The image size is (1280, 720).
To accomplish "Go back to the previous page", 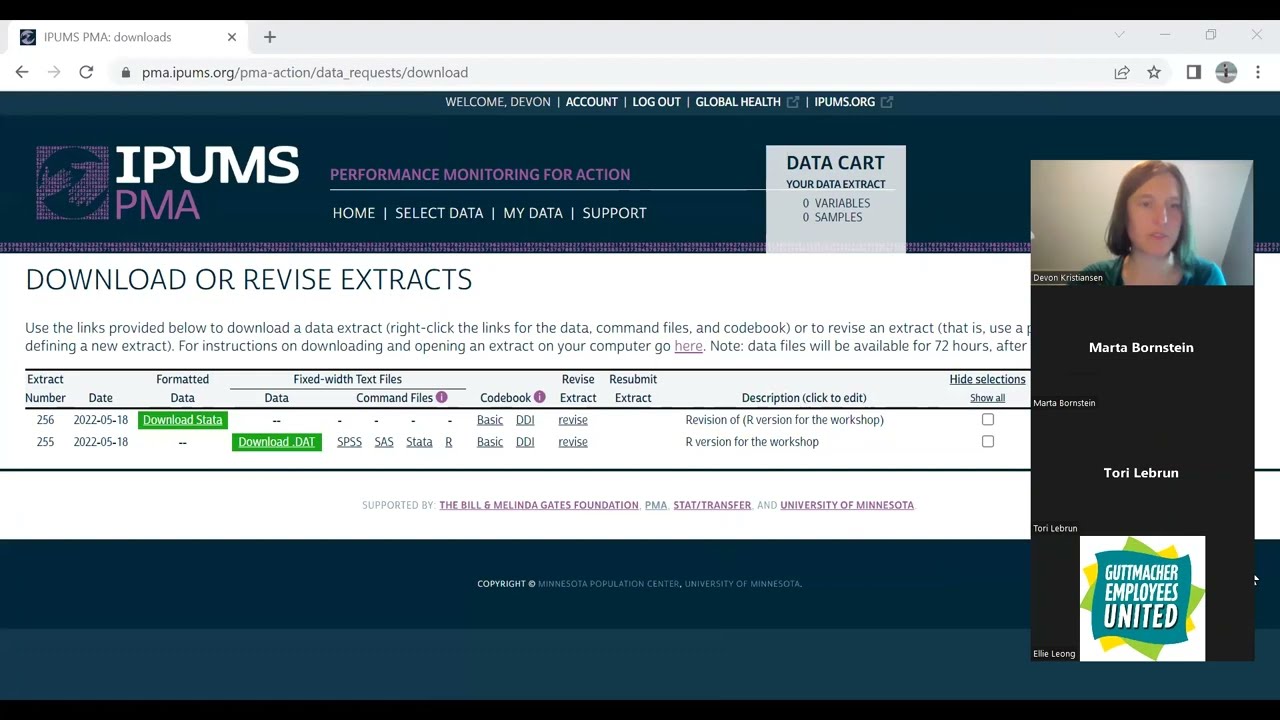I will point(22,72).
